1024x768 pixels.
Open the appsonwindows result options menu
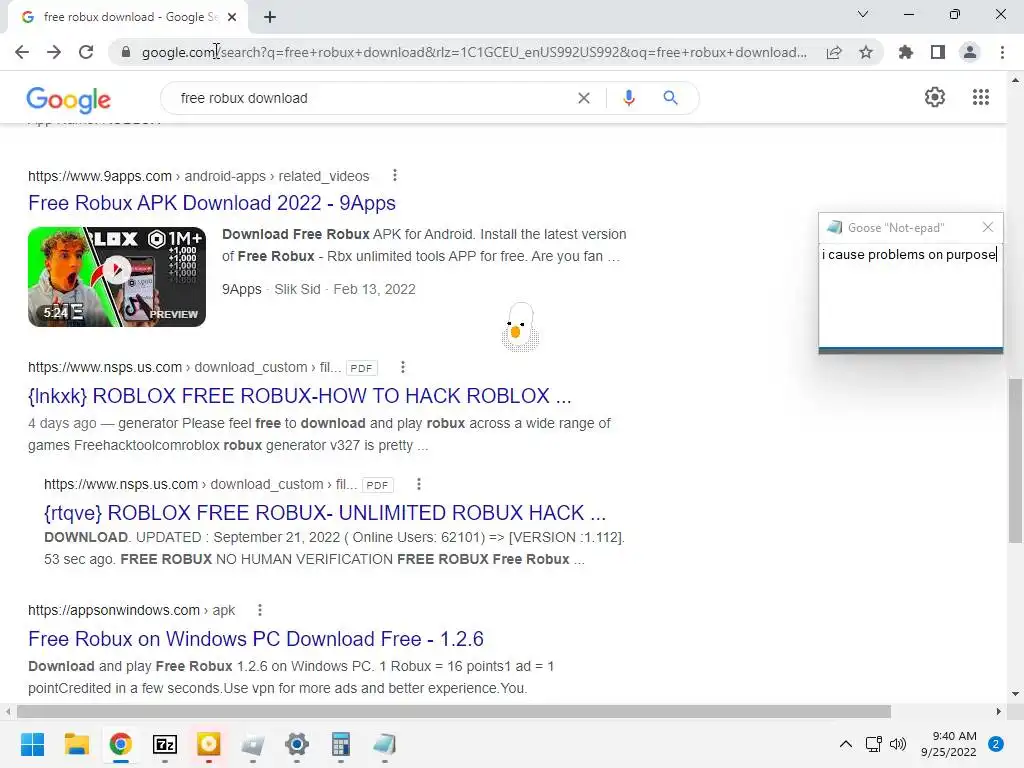pyautogui.click(x=260, y=610)
